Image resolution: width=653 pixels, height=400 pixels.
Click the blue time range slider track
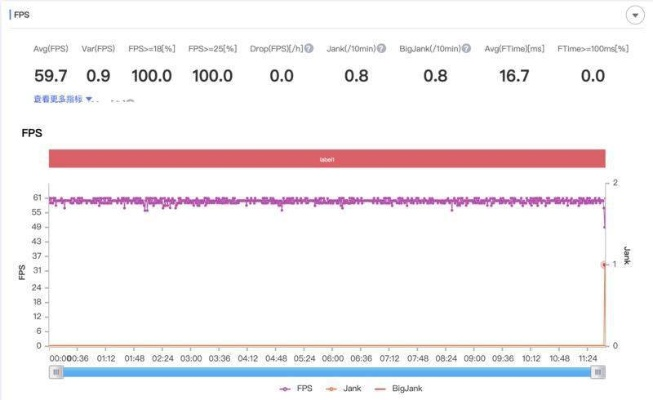click(x=327, y=371)
